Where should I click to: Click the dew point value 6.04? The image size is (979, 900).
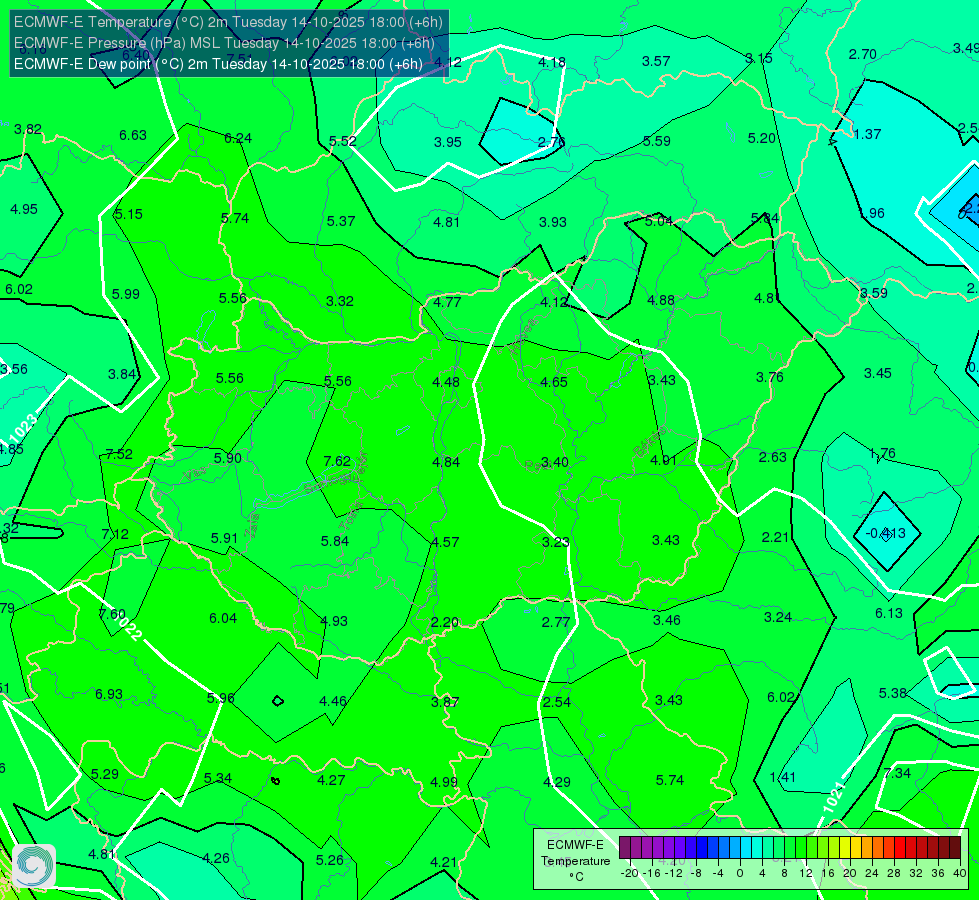(x=223, y=618)
